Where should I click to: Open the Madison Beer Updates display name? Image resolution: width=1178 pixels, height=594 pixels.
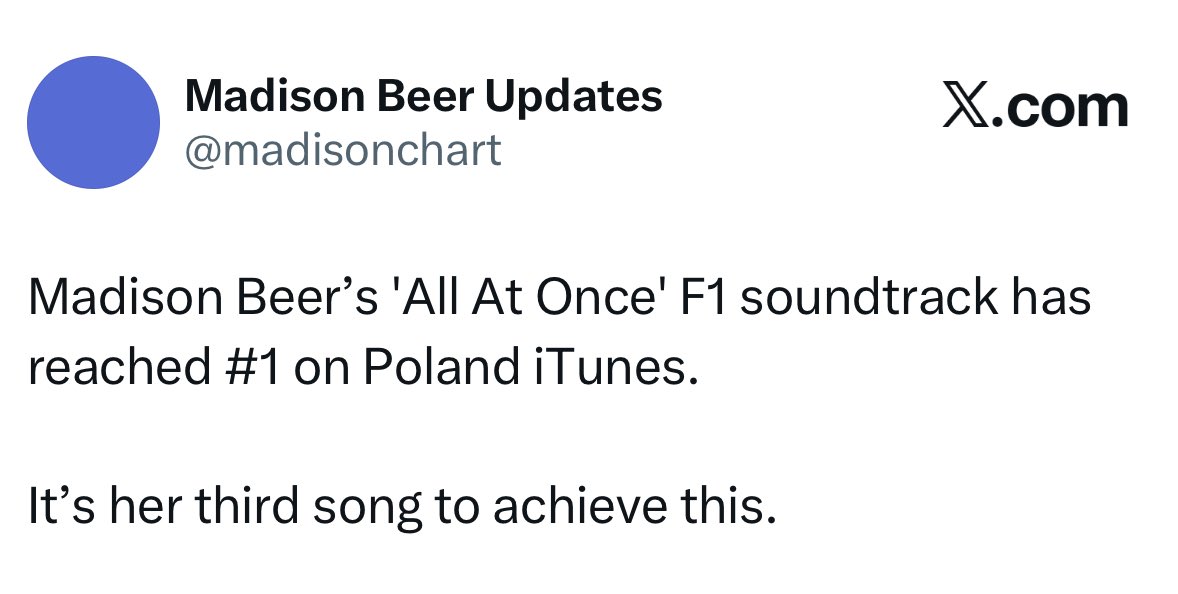[423, 96]
